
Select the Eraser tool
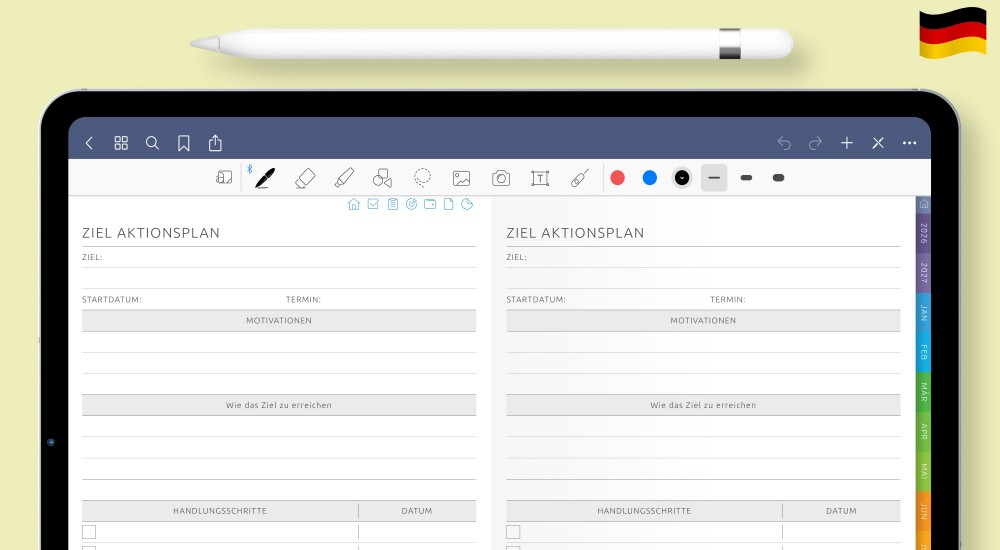tap(305, 178)
